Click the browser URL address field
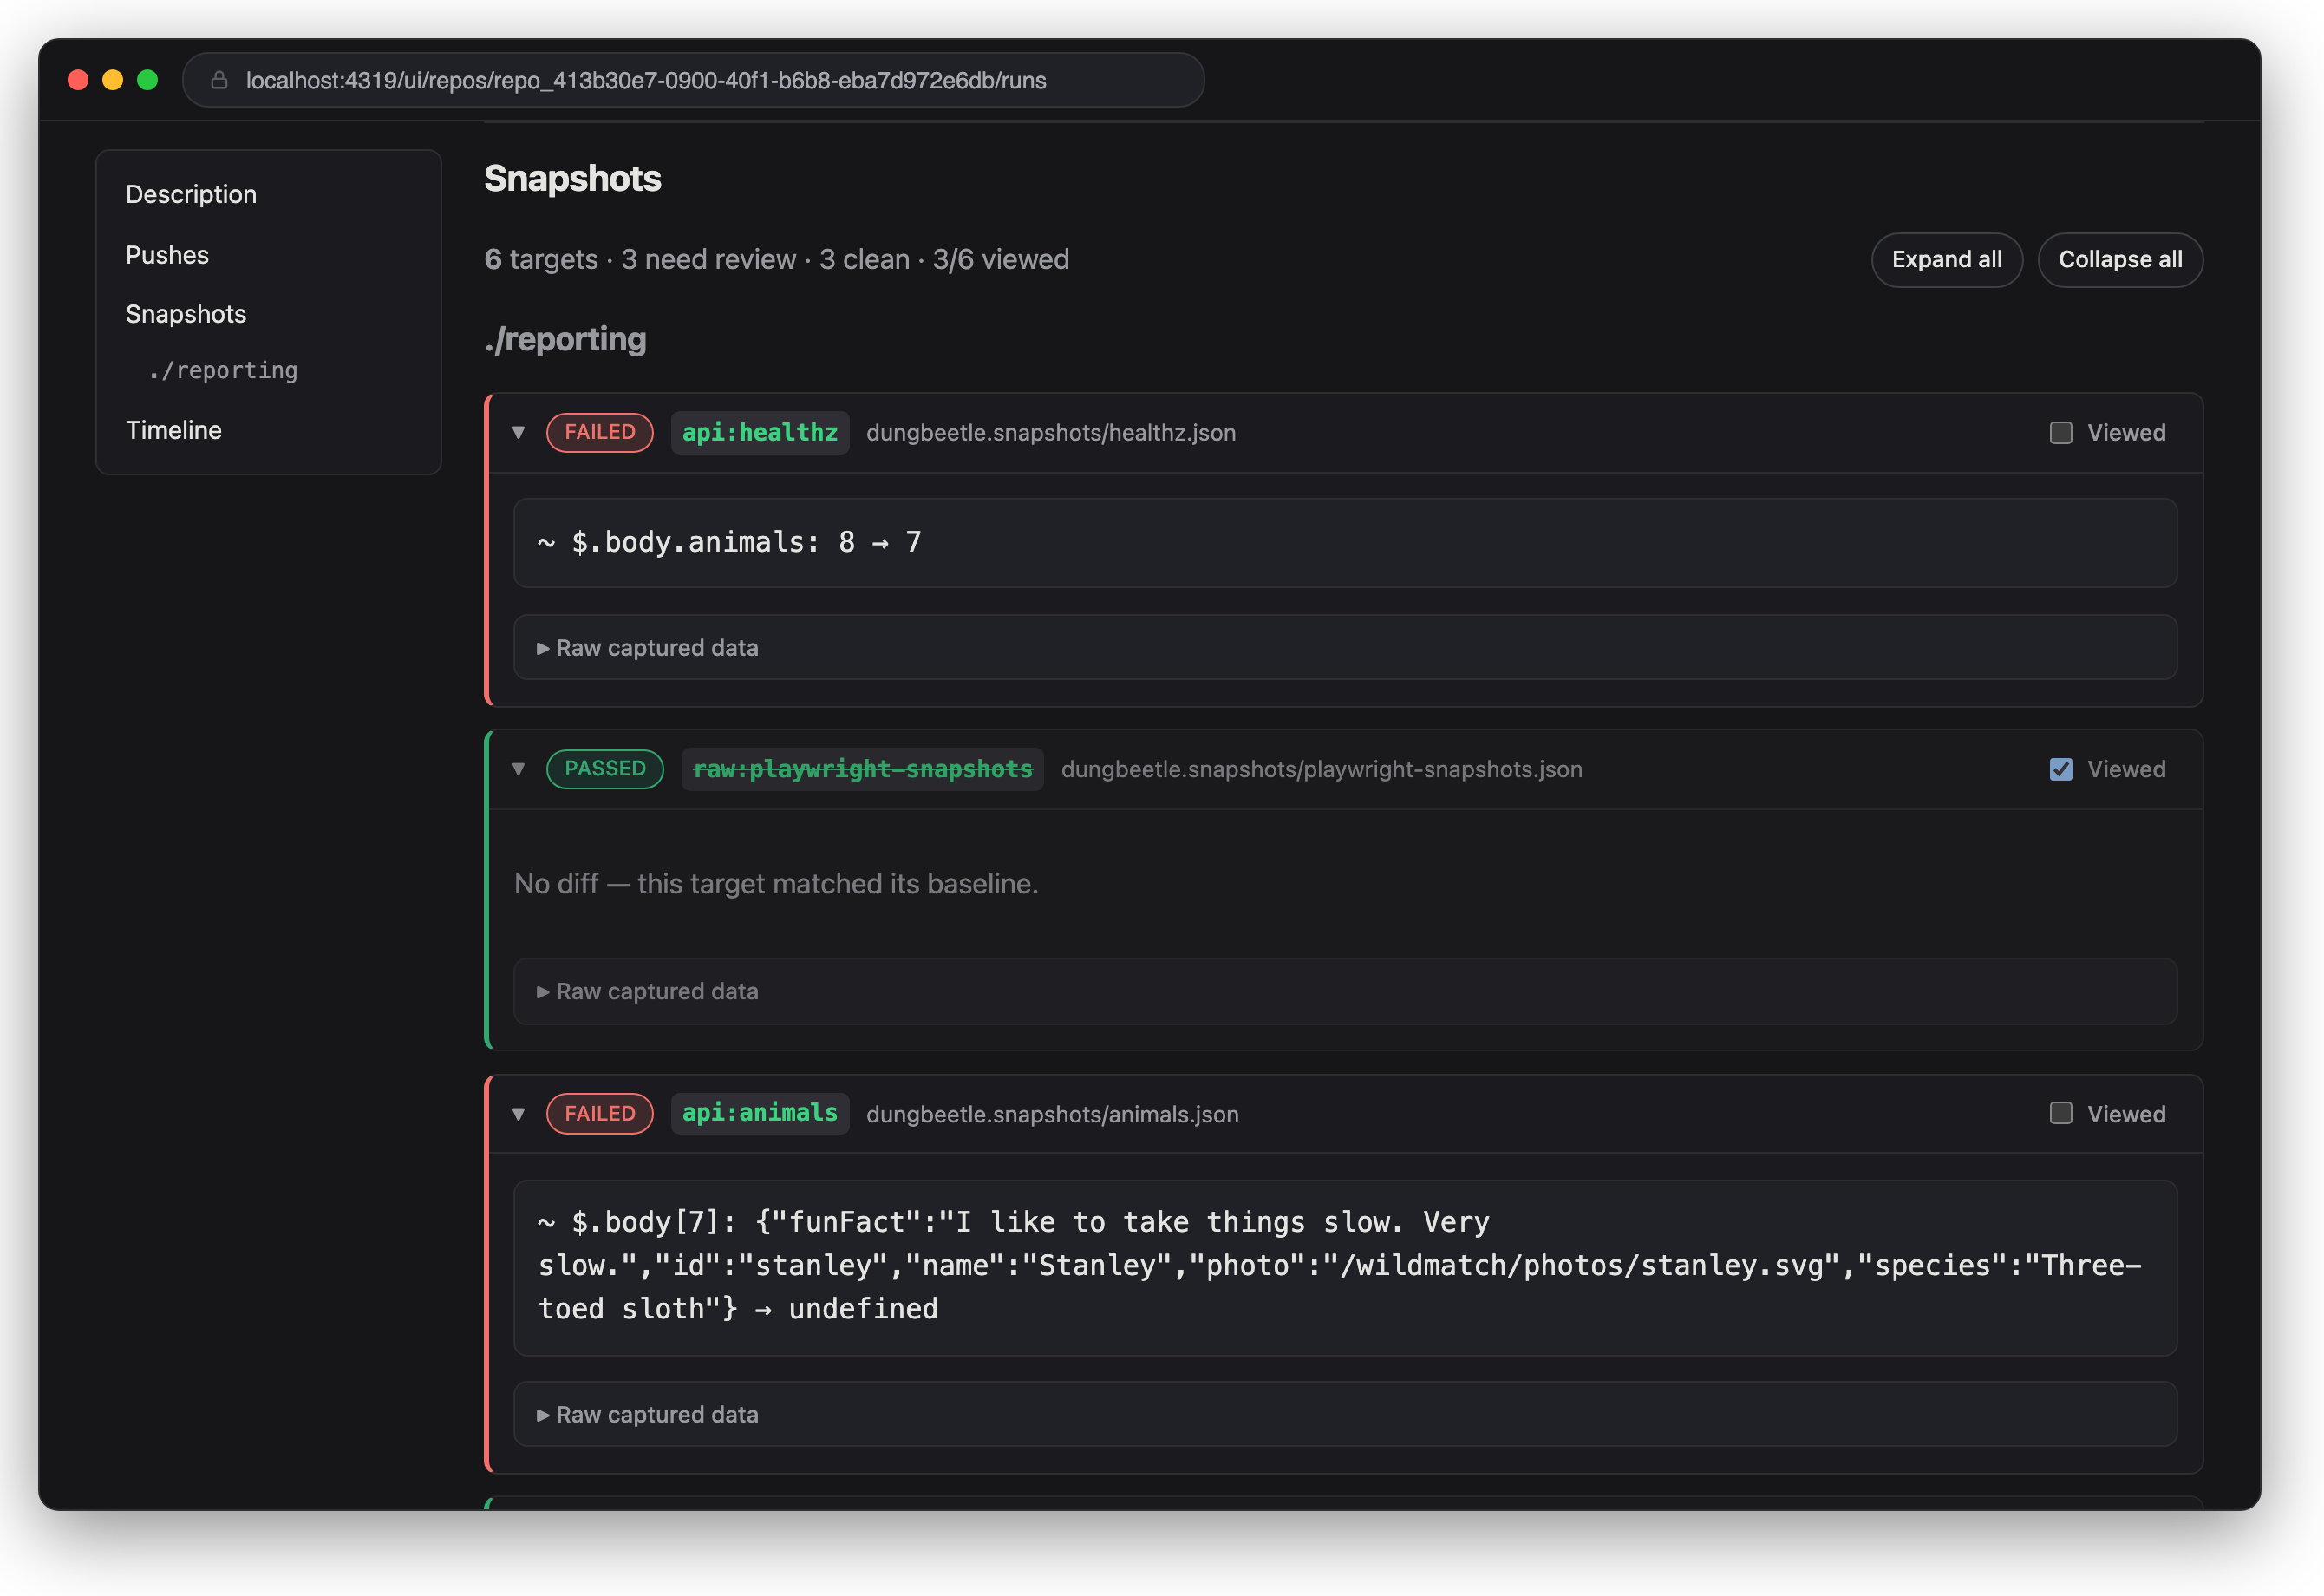2324x1596 pixels. point(693,80)
